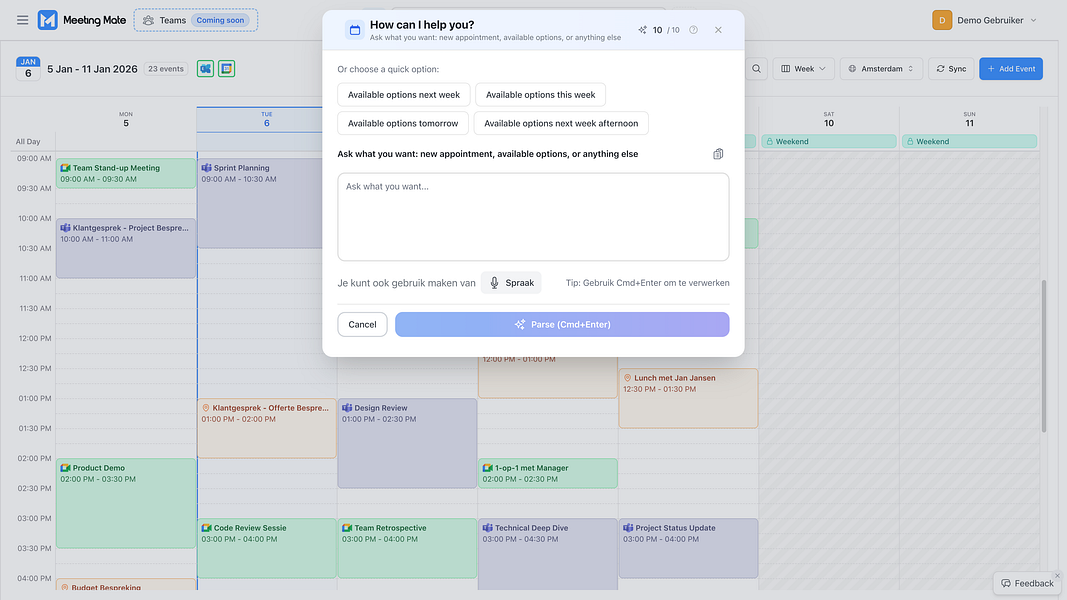This screenshot has height=600, width=1067.
Task: Click the Ask what you want text field
Action: coord(533,217)
